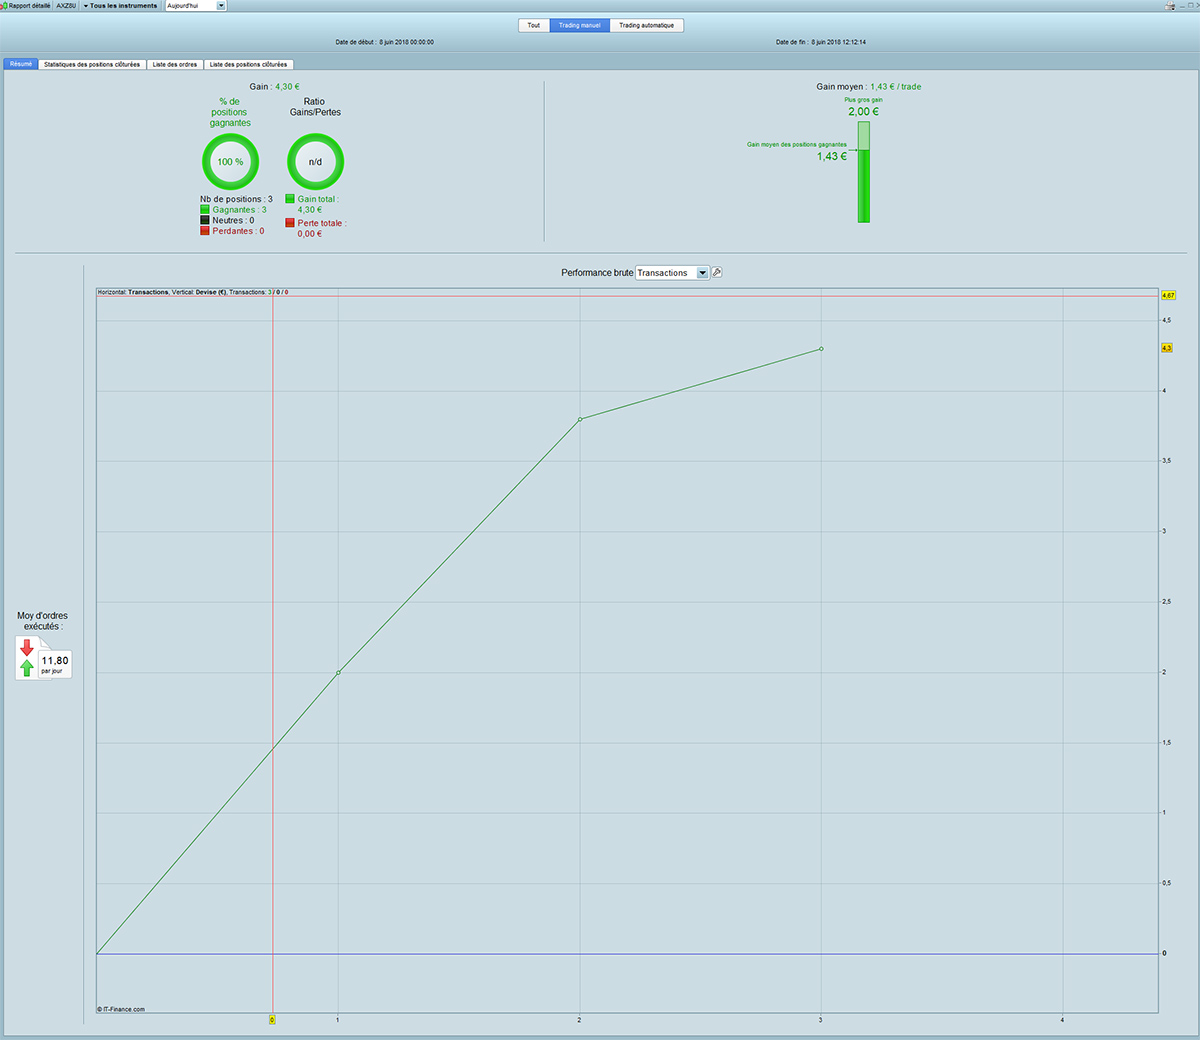Click the green Gain total swatch

point(290,199)
